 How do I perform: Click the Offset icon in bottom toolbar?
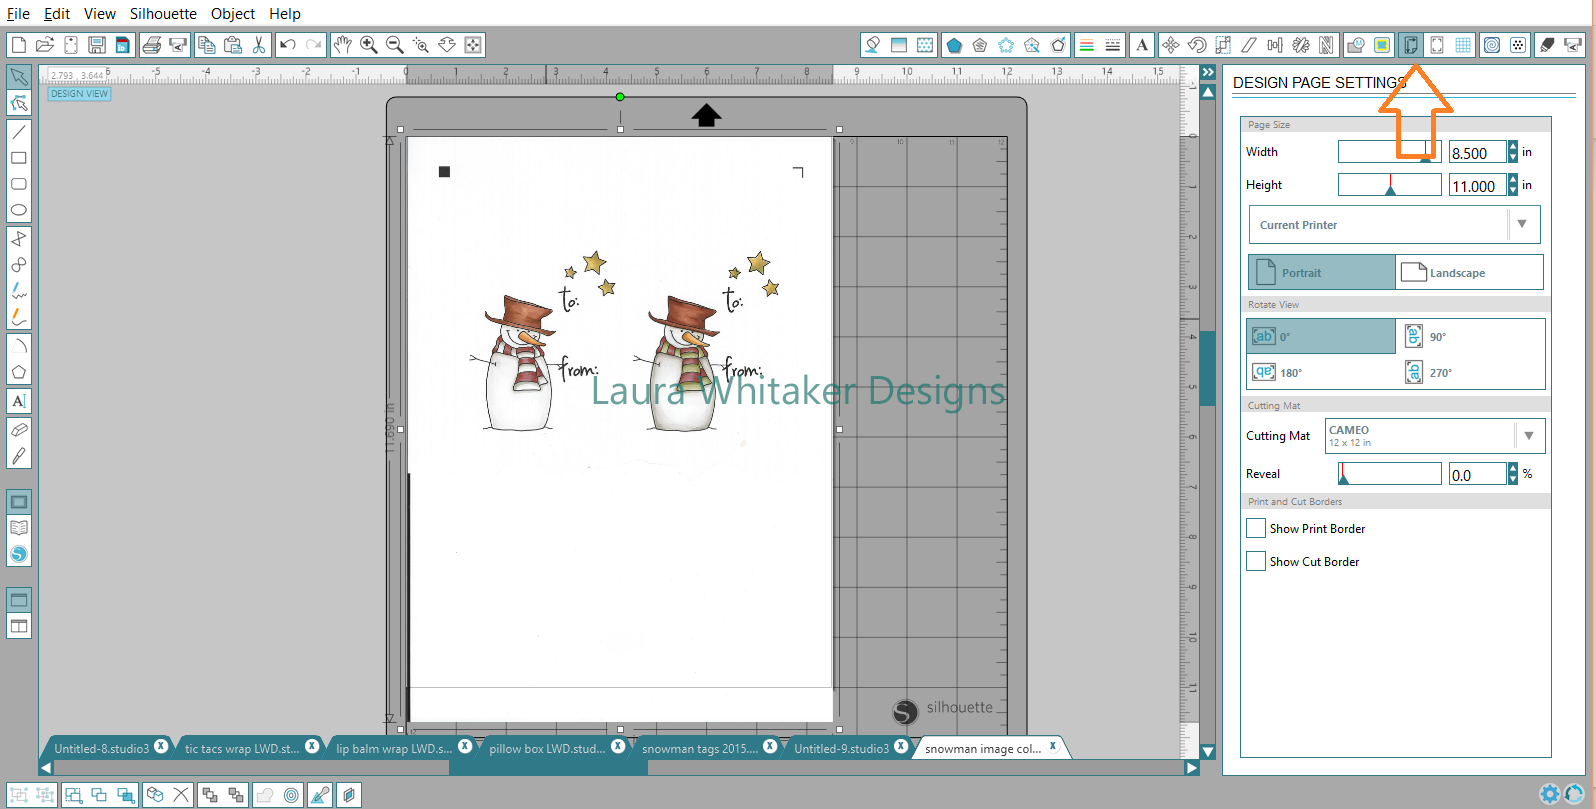(x=291, y=795)
